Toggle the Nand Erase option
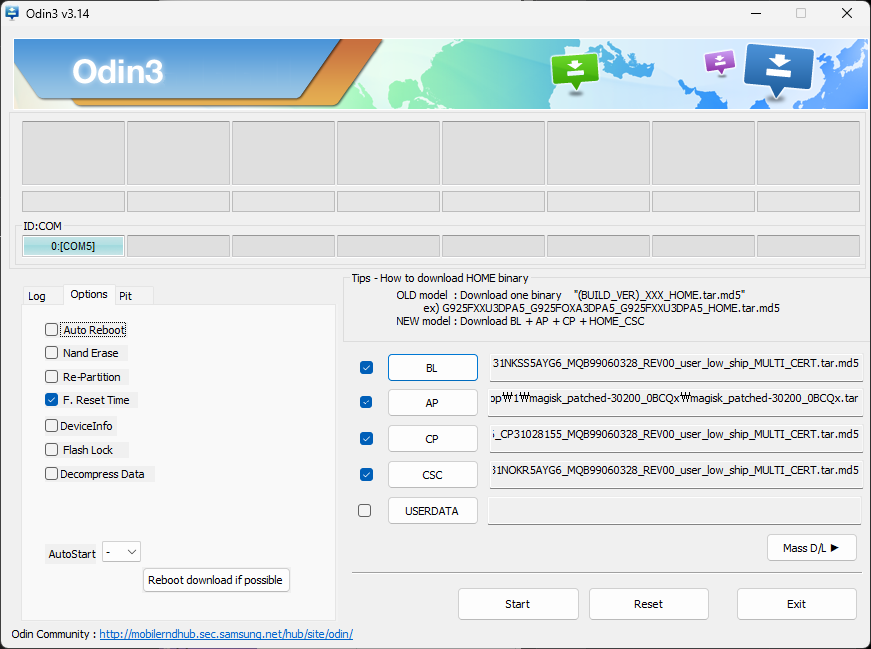The width and height of the screenshot is (871, 649). [52, 353]
